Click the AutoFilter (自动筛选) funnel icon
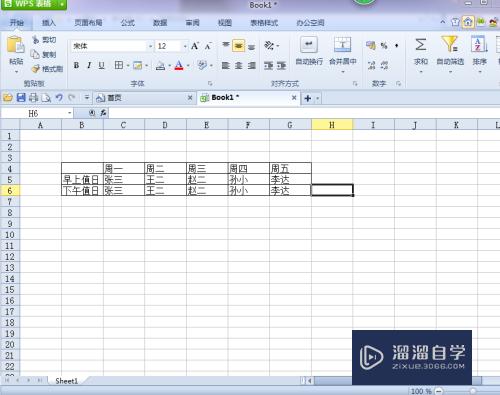The width and height of the screenshot is (500, 395). coord(450,44)
